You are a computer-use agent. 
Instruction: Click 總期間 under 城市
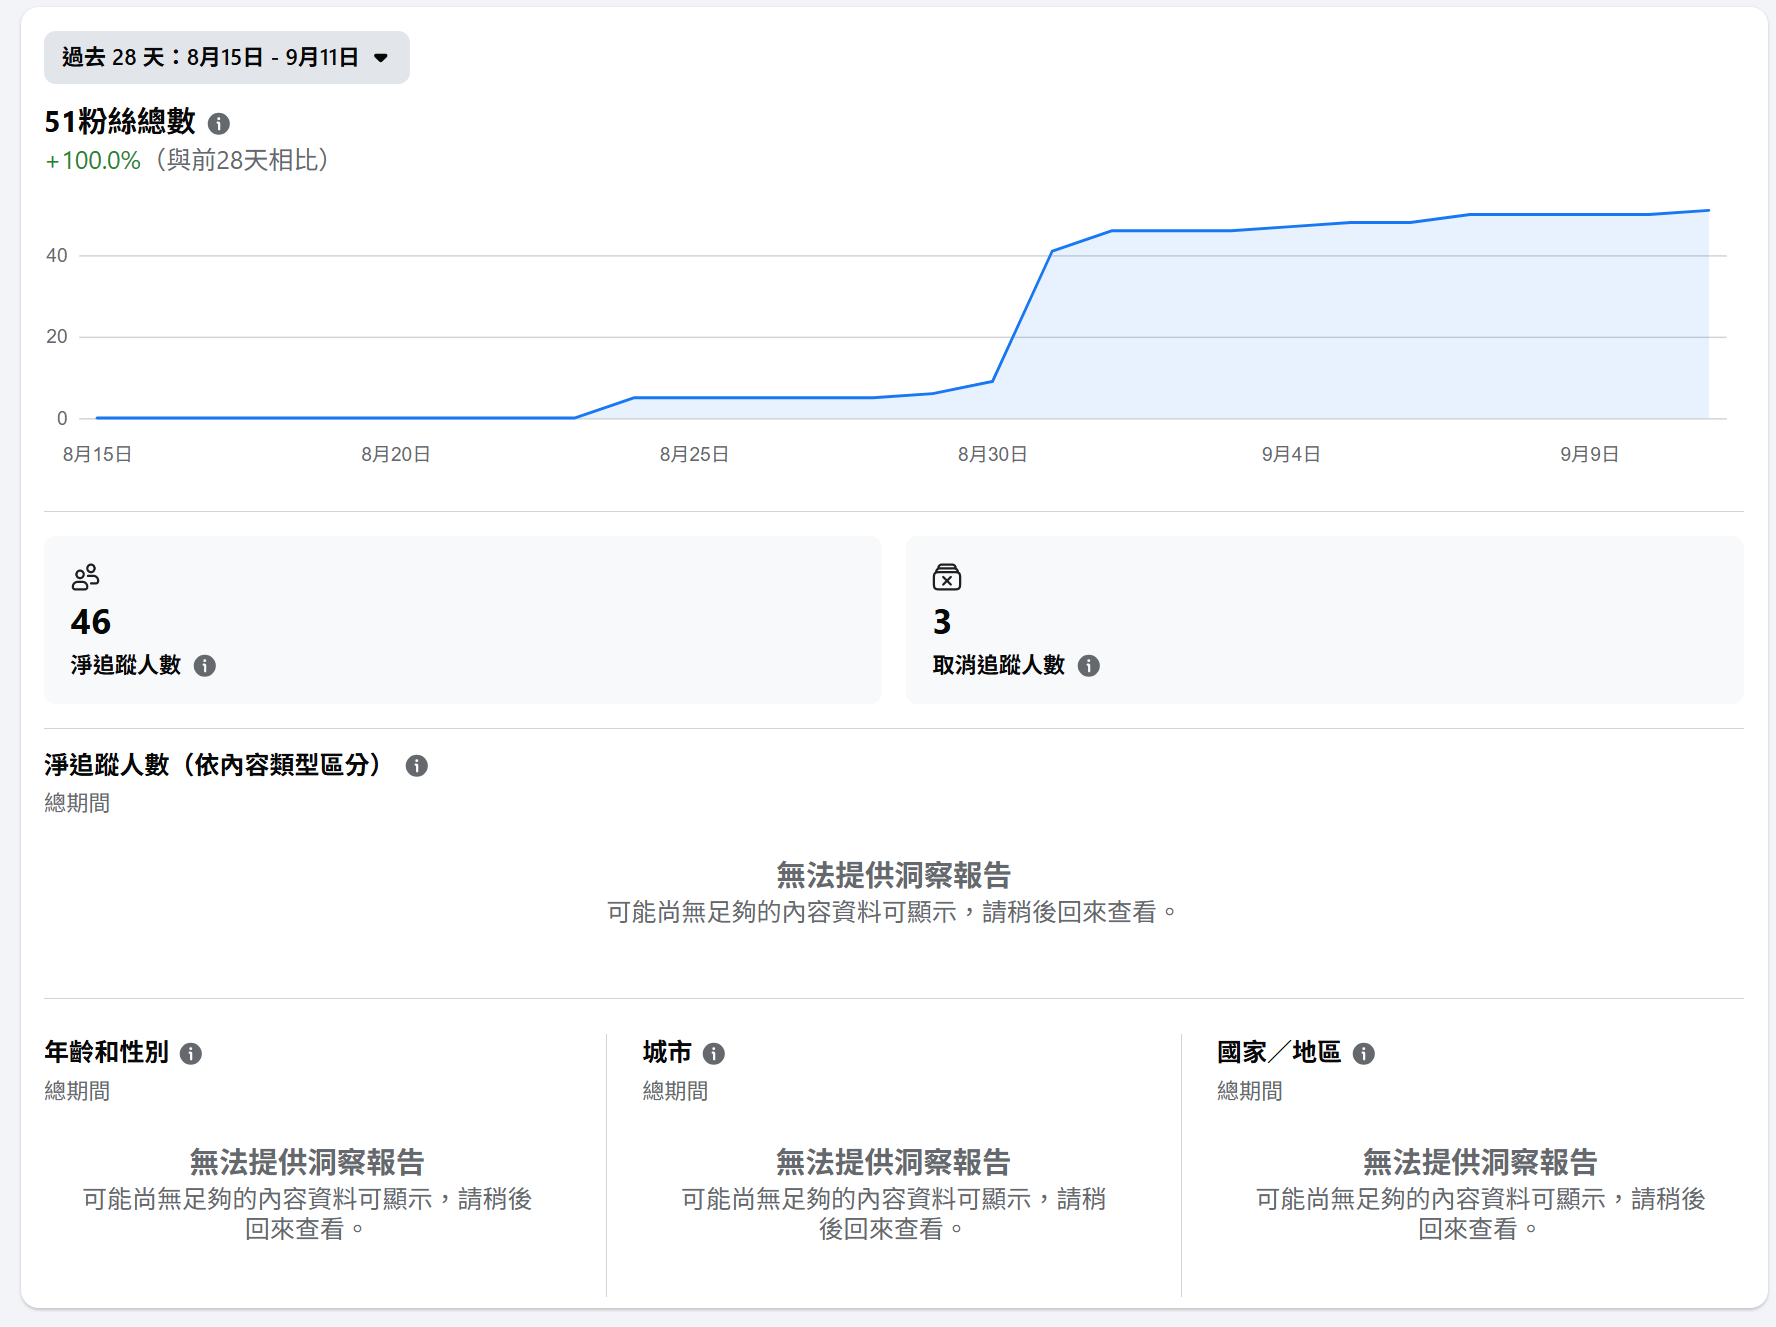[x=675, y=1091]
